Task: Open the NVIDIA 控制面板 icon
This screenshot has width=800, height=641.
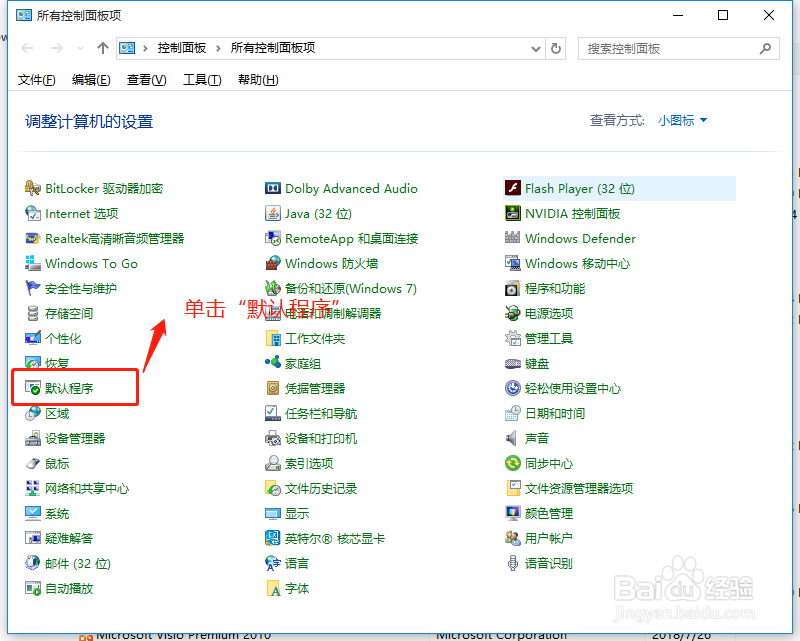Action: [513, 213]
